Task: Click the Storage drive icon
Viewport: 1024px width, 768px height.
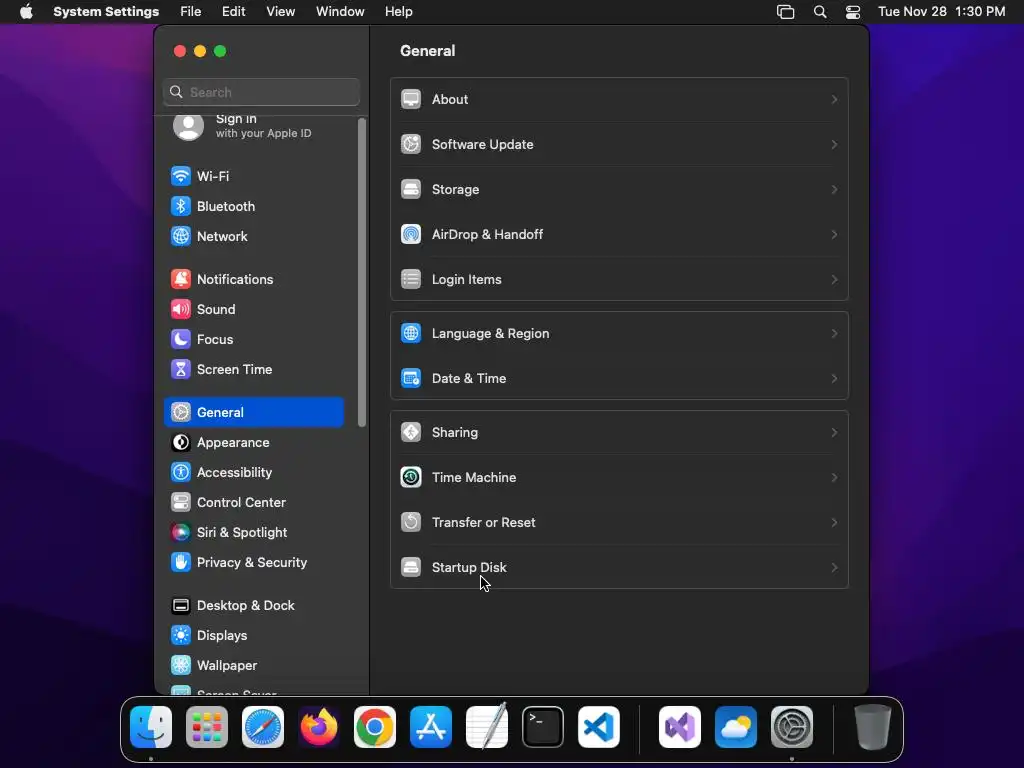Action: pos(411,189)
